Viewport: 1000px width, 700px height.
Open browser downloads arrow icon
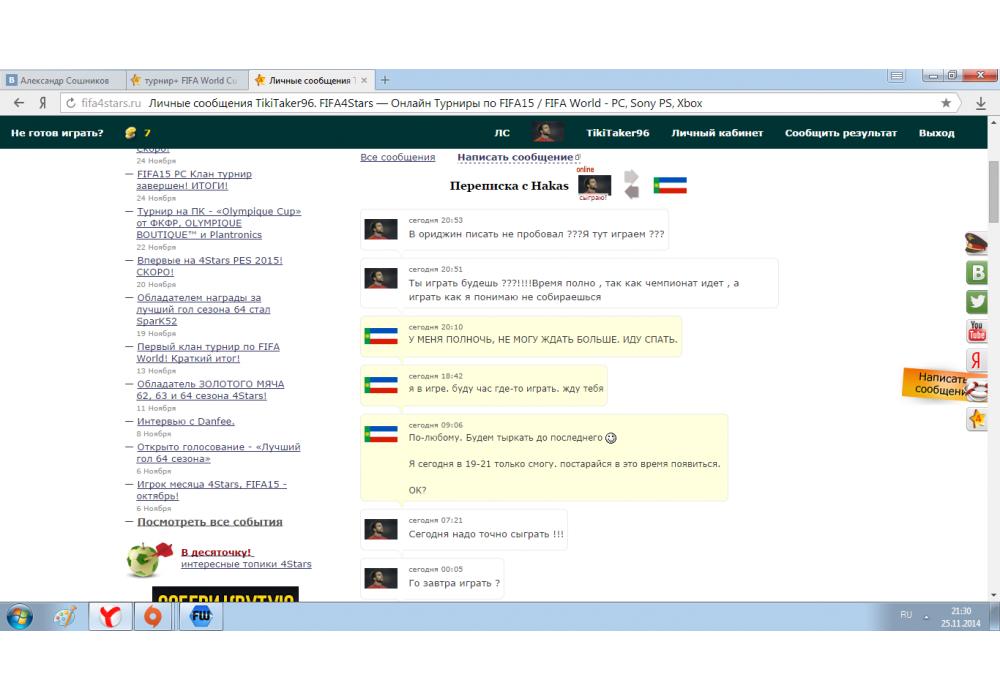tap(981, 103)
